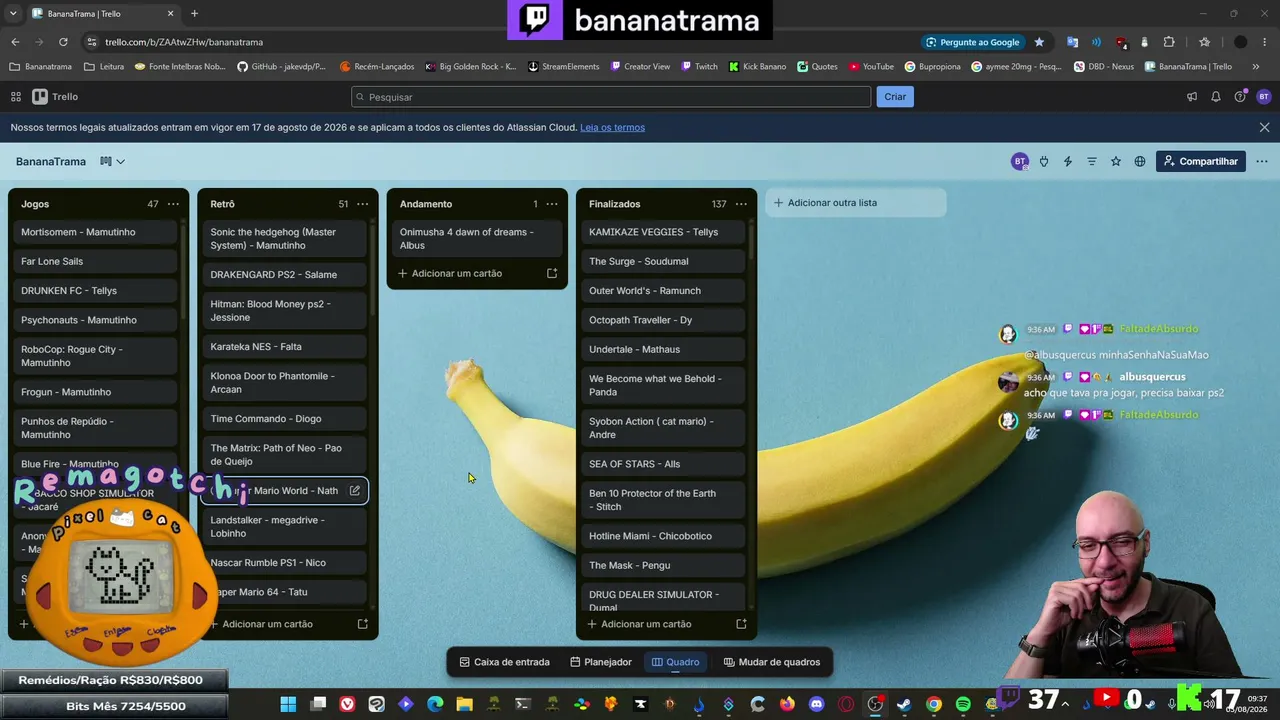The width and height of the screenshot is (1280, 720).
Task: Click the browser address bar URL
Action: pyautogui.click(x=184, y=42)
